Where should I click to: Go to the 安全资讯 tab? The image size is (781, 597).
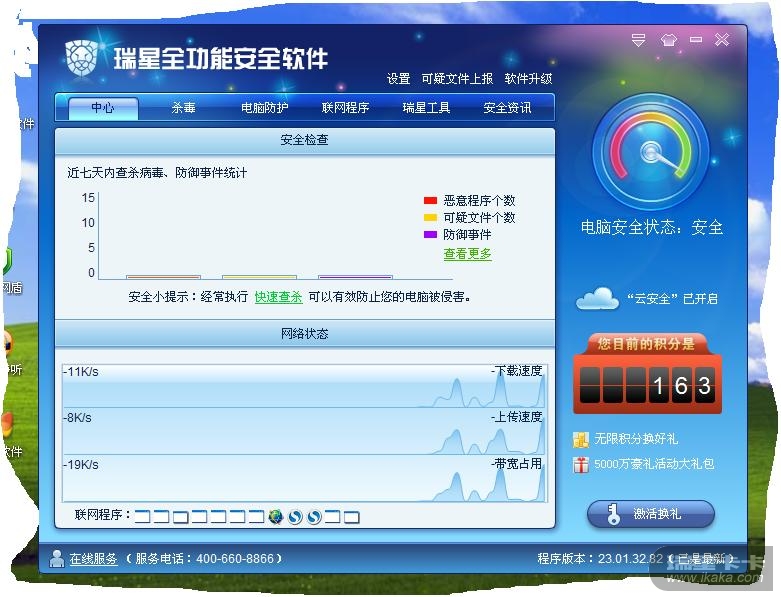point(507,108)
